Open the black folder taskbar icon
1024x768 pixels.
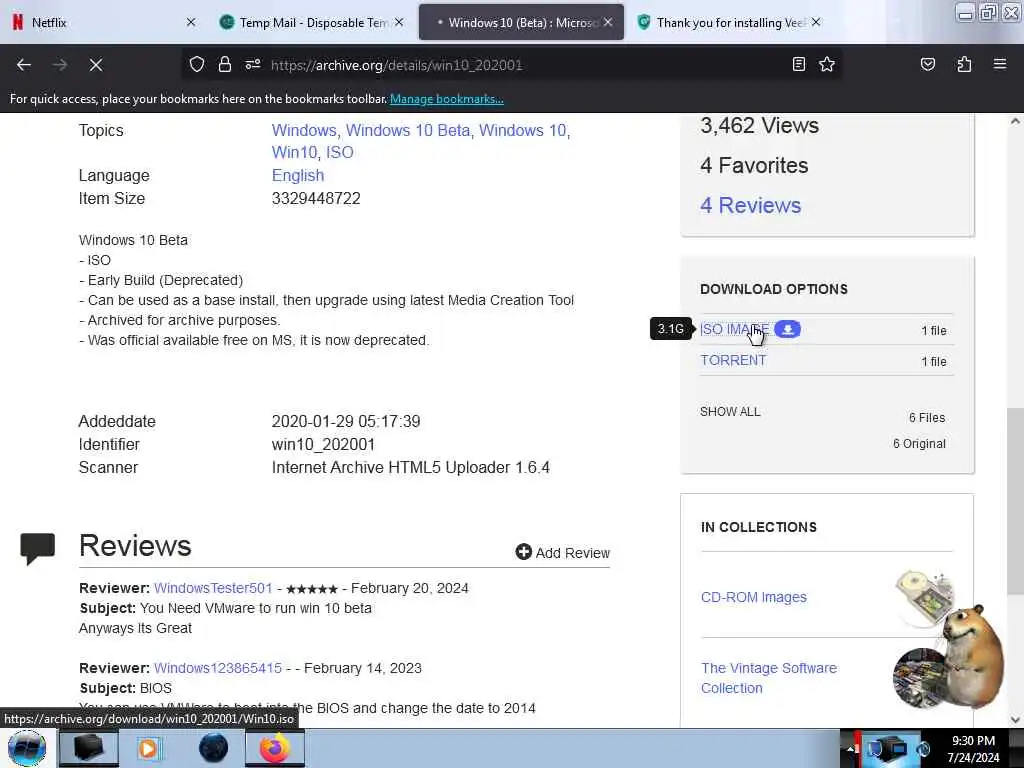[89, 748]
